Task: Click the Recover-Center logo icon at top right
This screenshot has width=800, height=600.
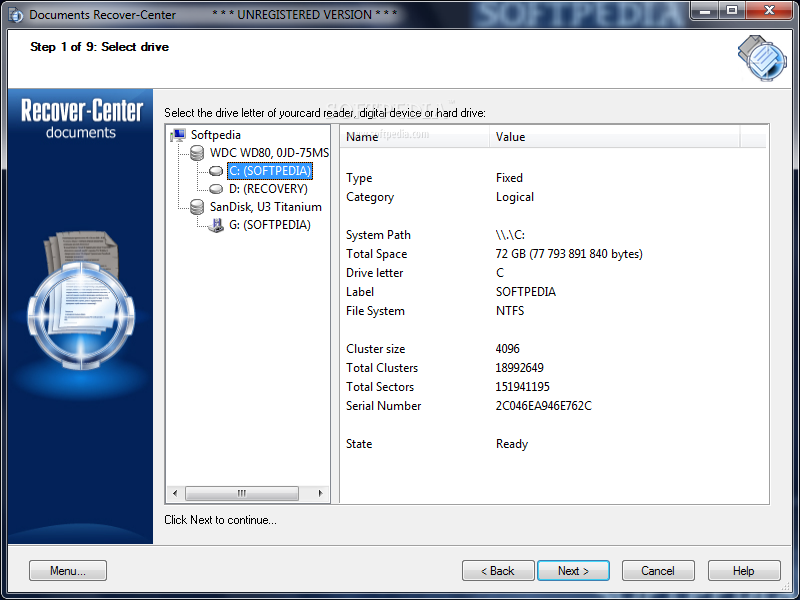Action: (x=762, y=58)
